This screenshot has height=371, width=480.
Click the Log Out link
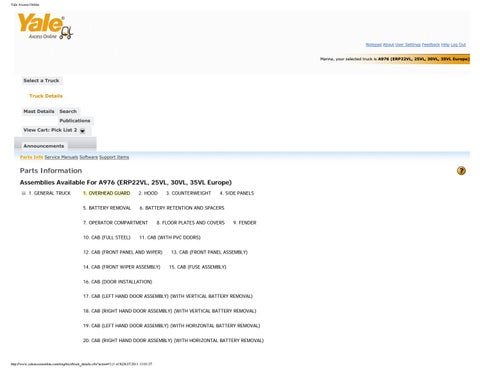click(458, 45)
